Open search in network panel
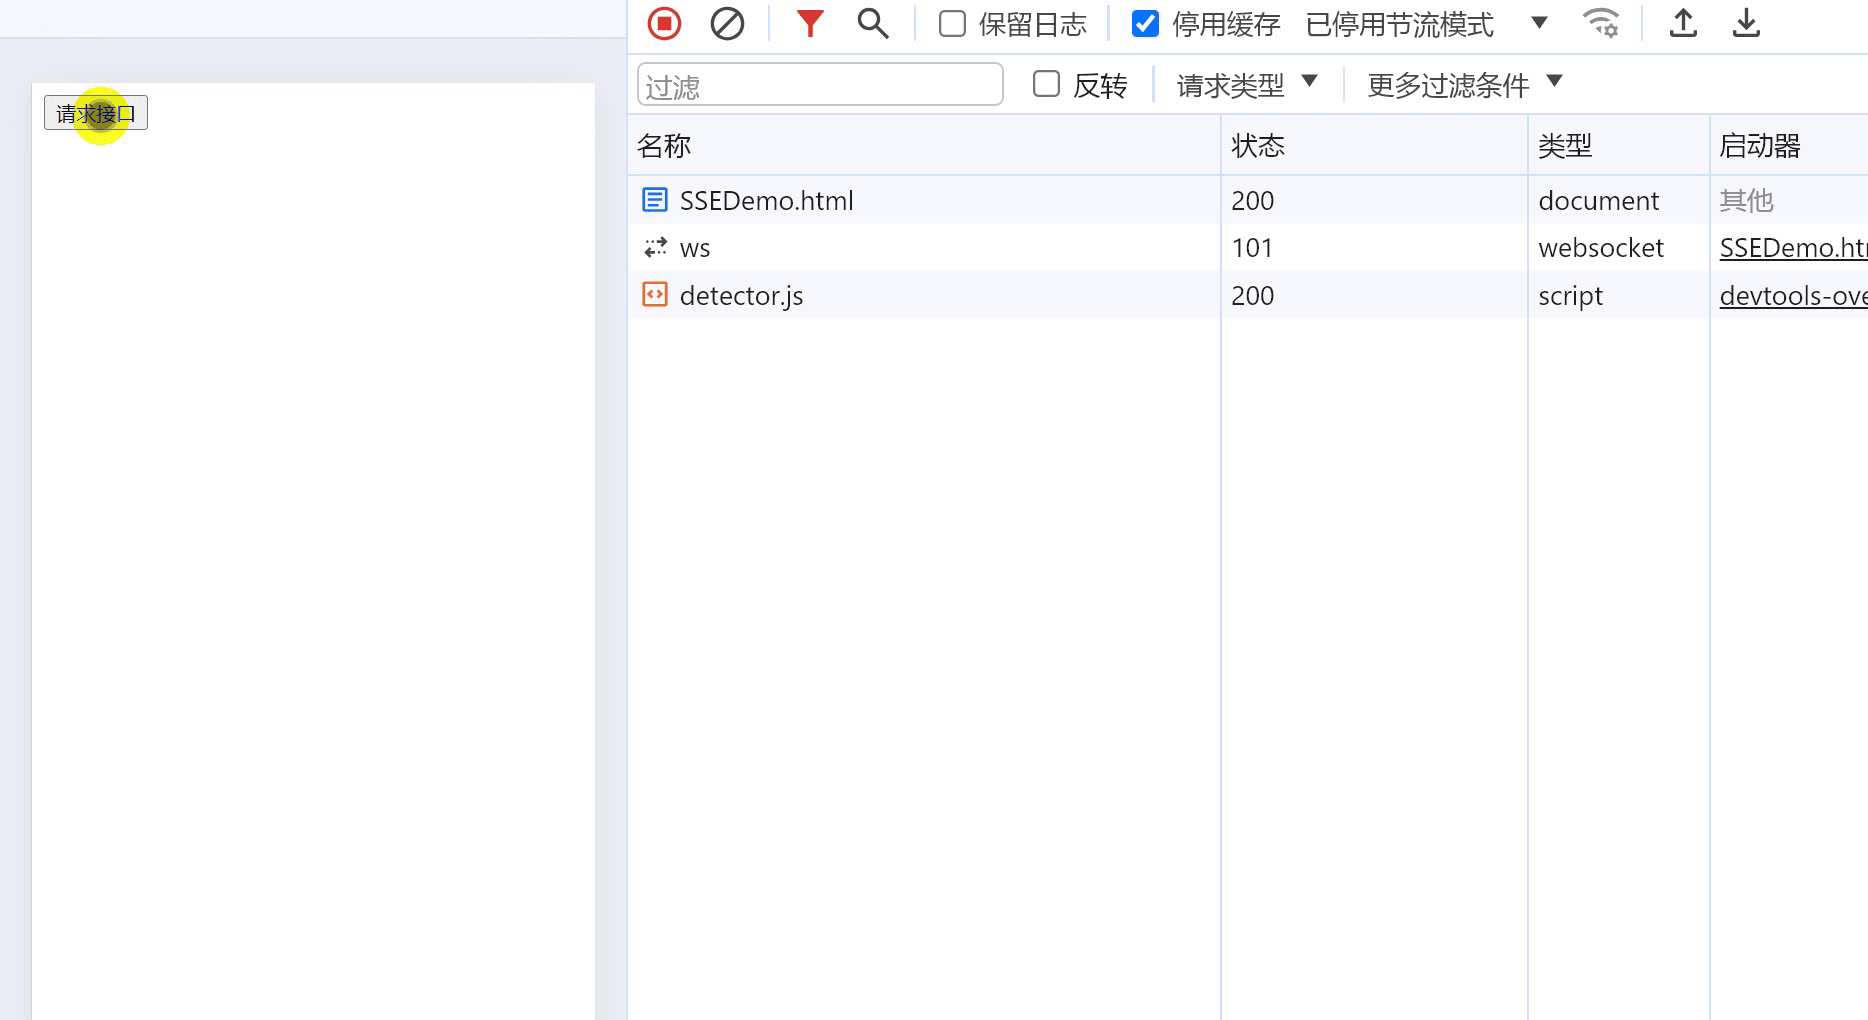This screenshot has width=1868, height=1020. point(872,22)
